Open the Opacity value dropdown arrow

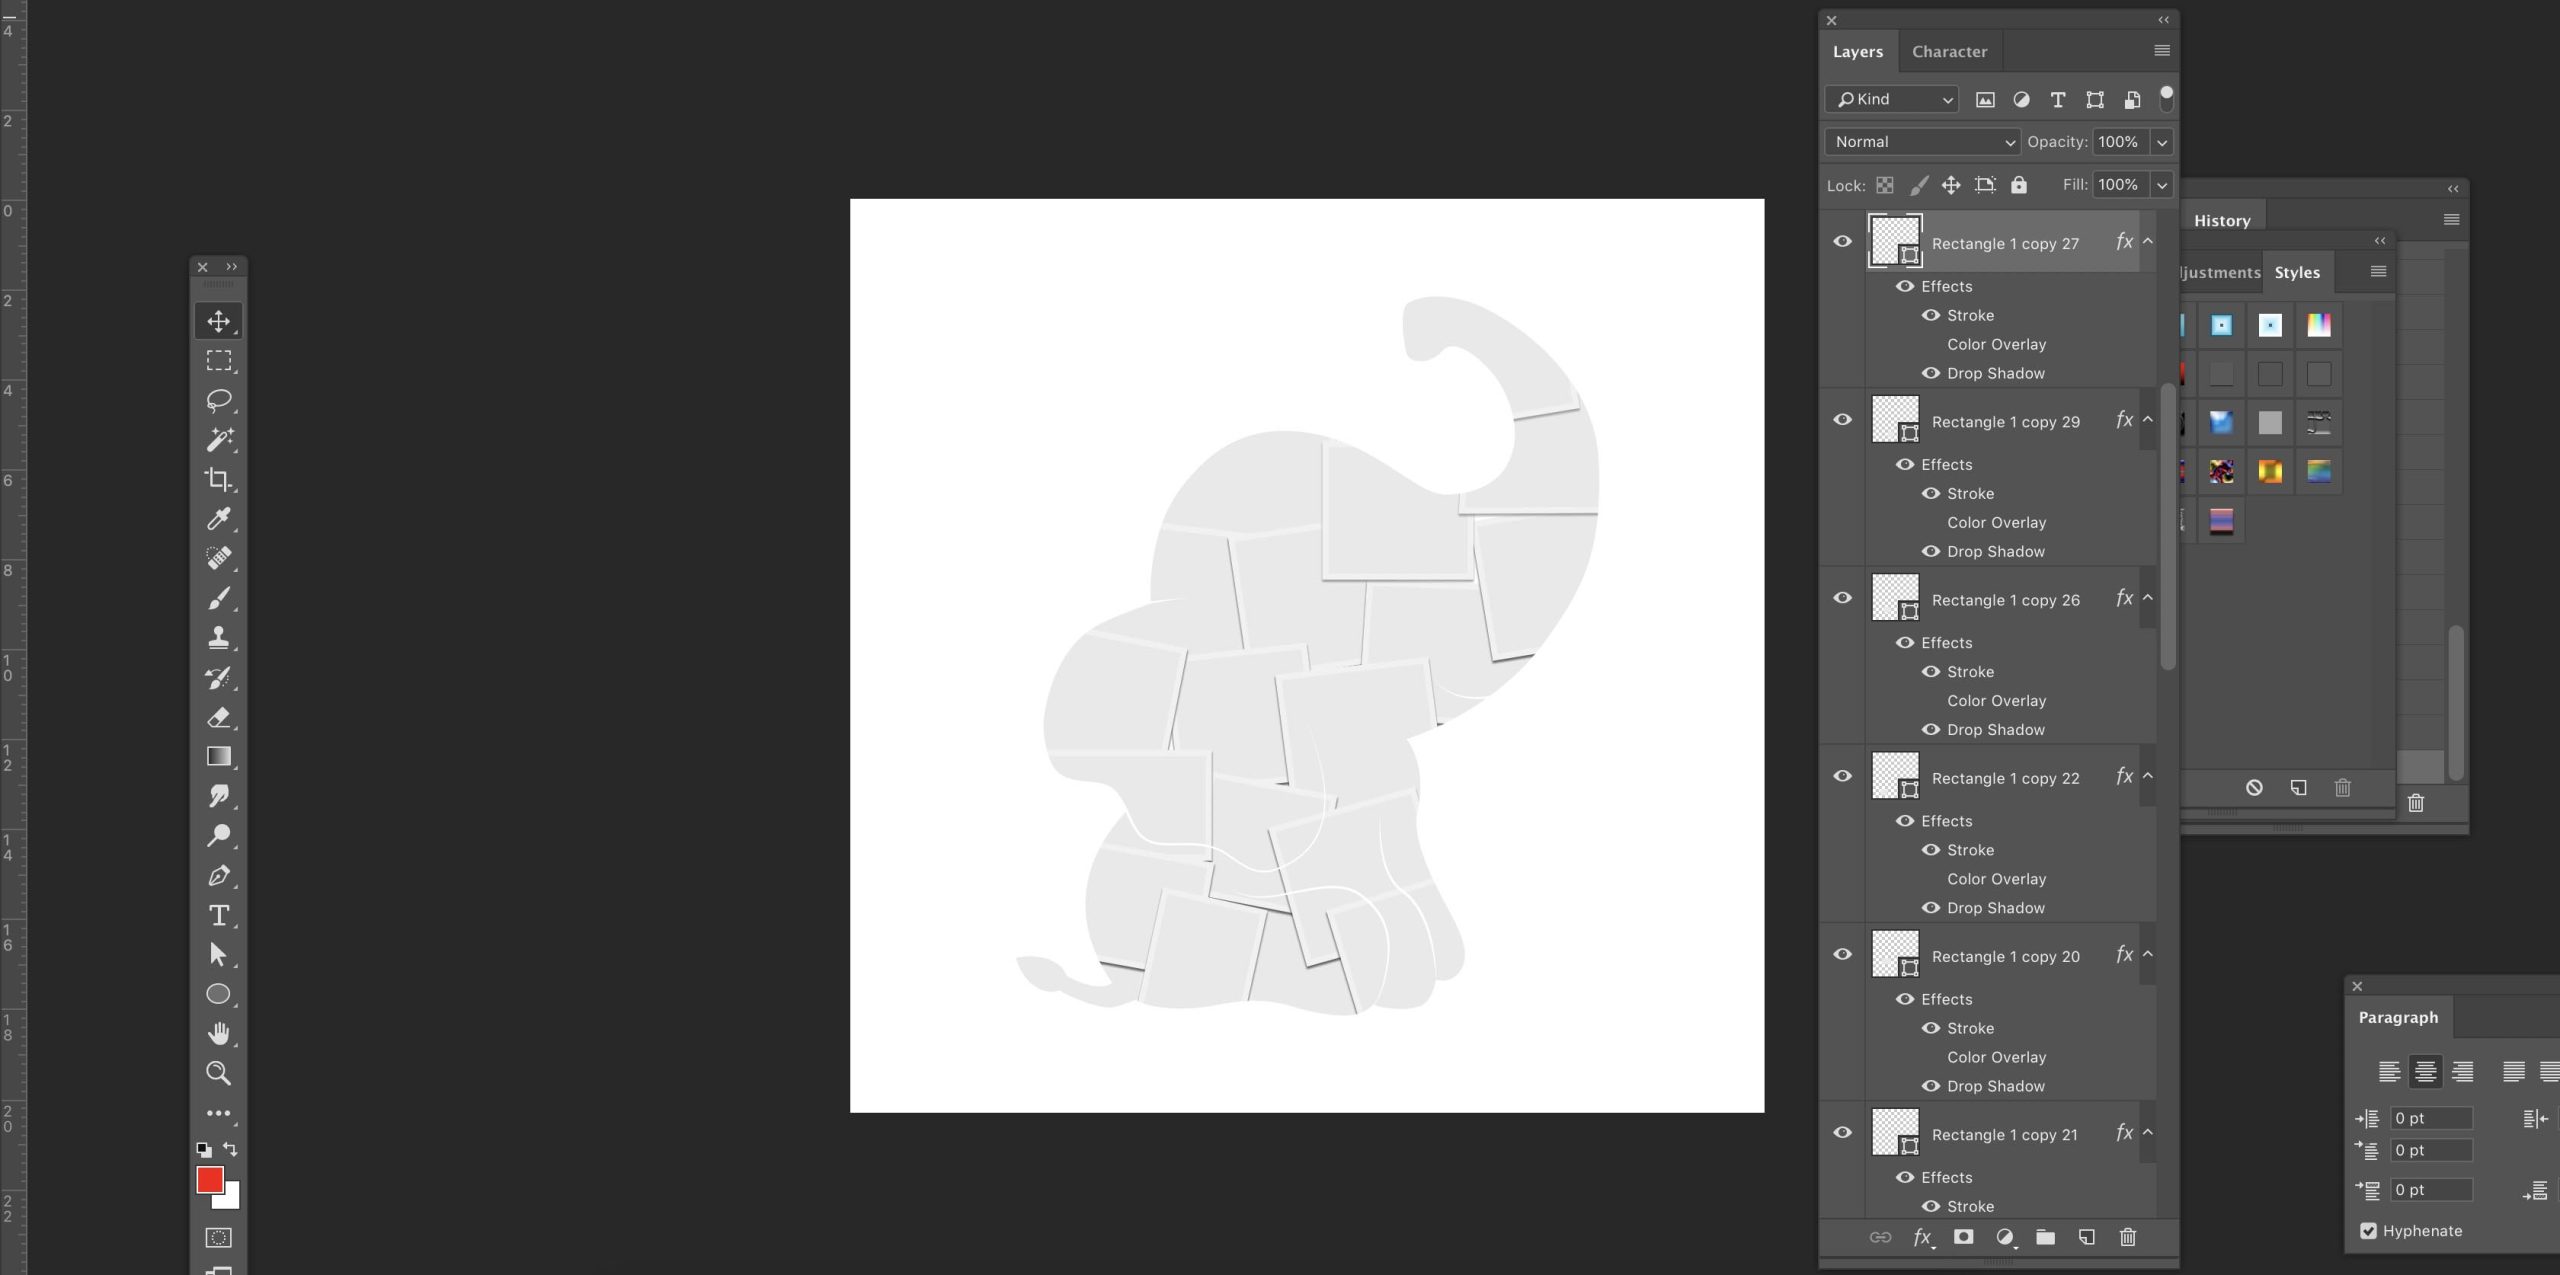tap(2162, 142)
